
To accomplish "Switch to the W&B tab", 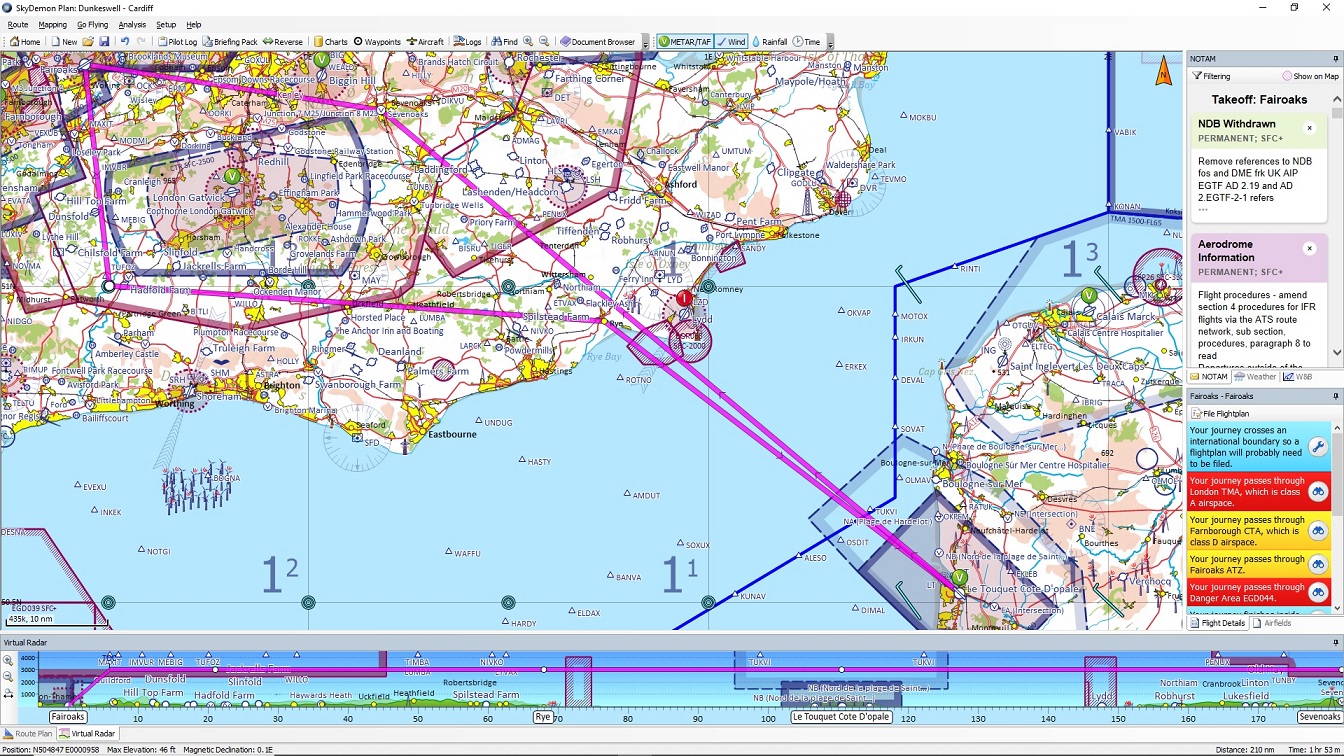I will pos(1298,377).
